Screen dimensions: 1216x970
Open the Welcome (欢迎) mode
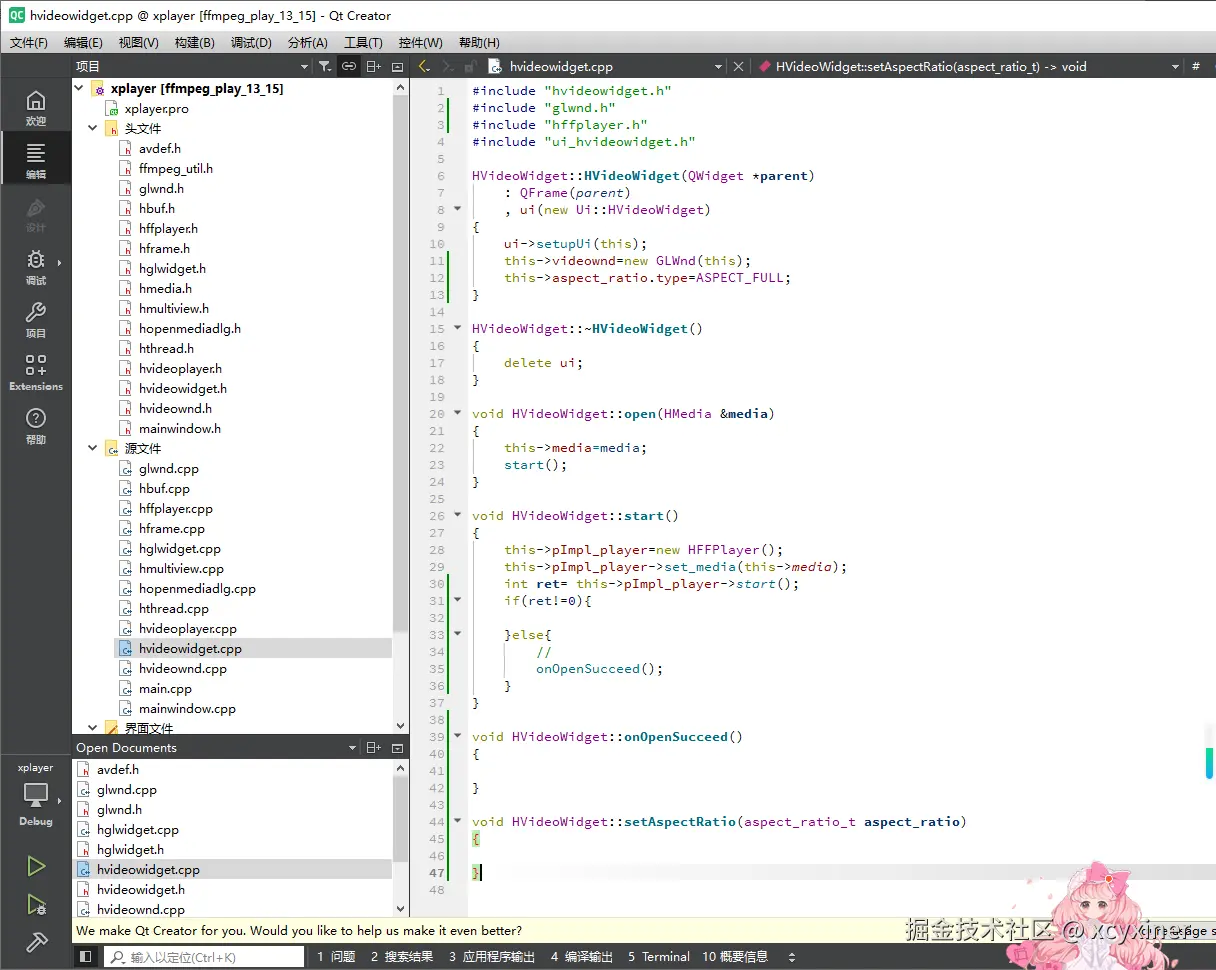click(x=36, y=107)
